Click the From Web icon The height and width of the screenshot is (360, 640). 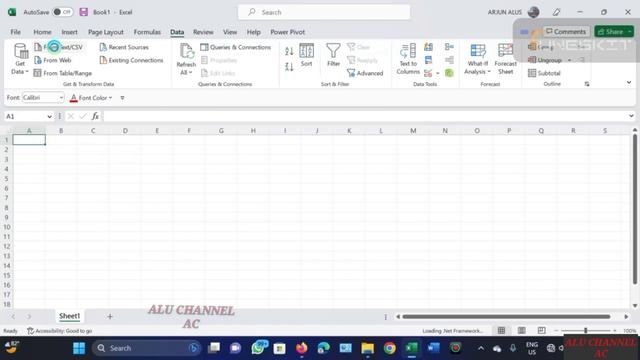(38, 60)
